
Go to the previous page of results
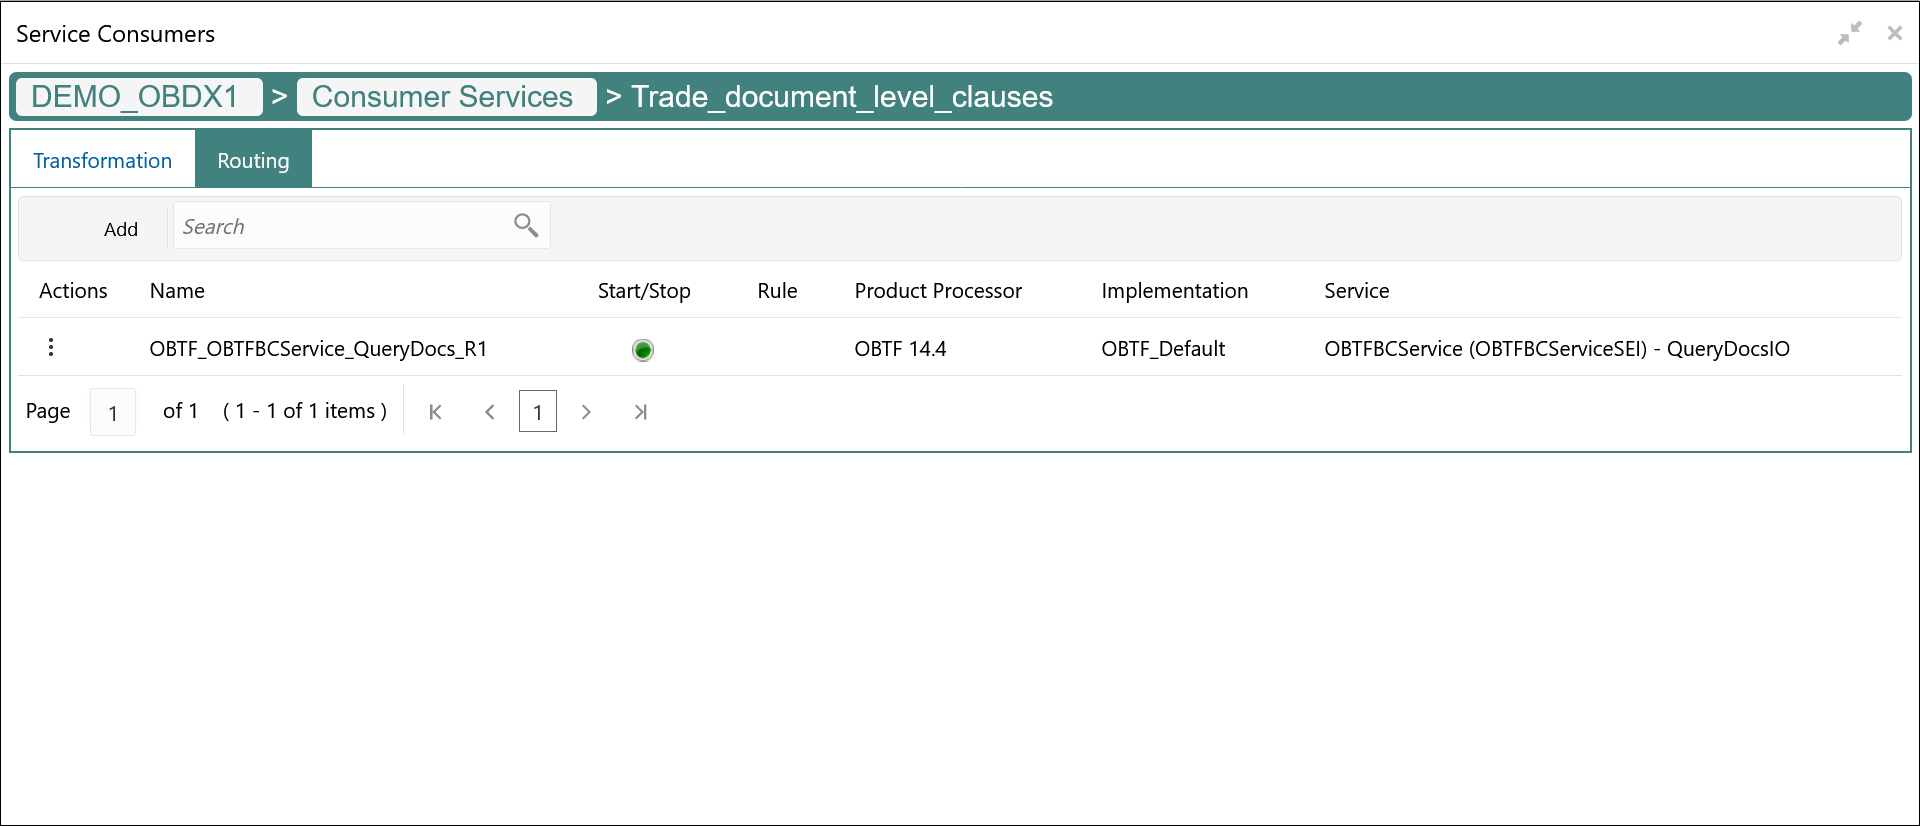[x=490, y=412]
